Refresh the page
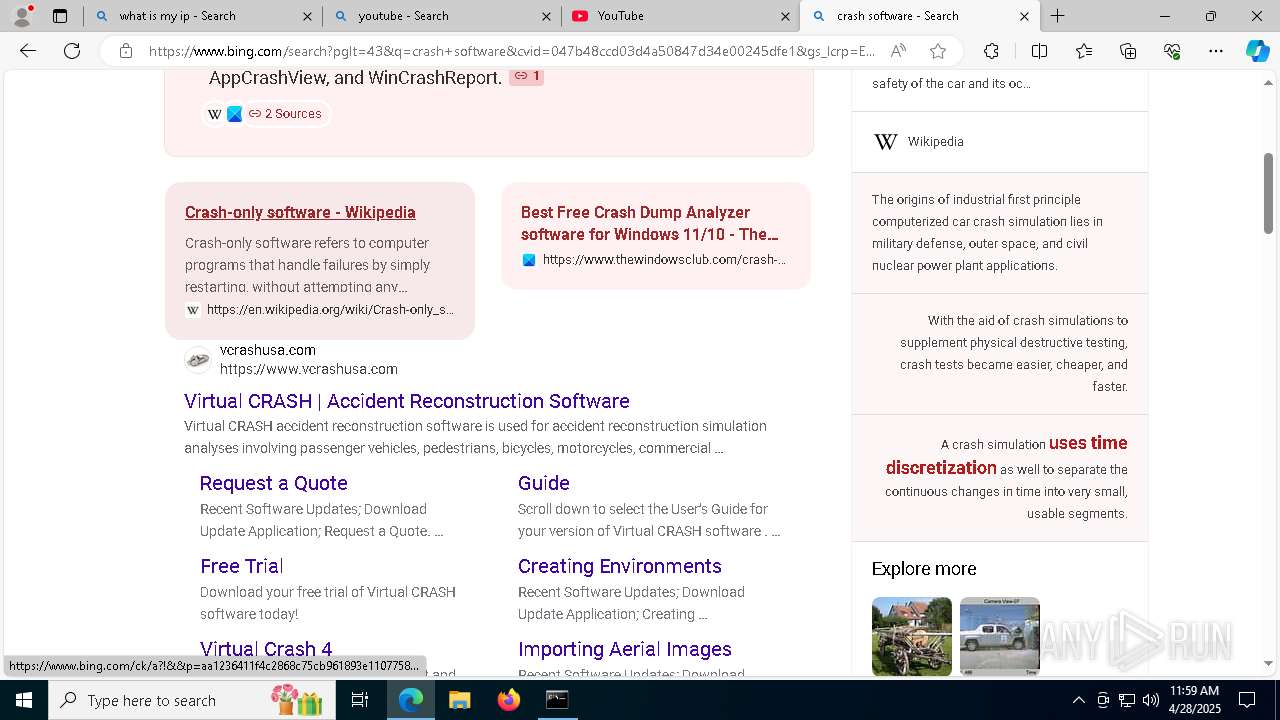Viewport: 1280px width, 720px height. click(72, 51)
